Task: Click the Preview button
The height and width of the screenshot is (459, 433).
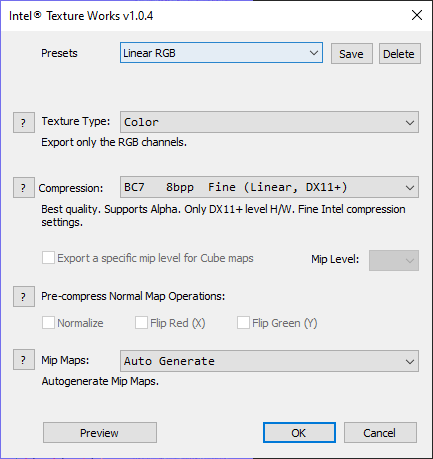Action: pyautogui.click(x=100, y=433)
